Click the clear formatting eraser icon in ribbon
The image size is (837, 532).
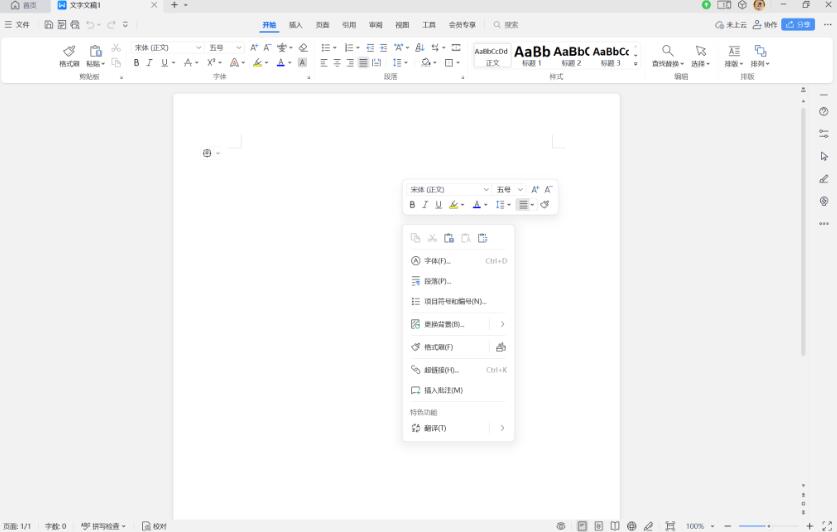(x=304, y=47)
